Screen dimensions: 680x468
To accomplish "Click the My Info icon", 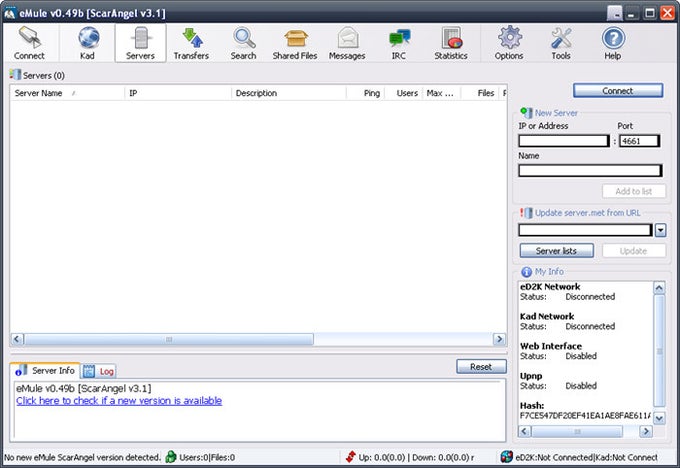I will (x=526, y=272).
